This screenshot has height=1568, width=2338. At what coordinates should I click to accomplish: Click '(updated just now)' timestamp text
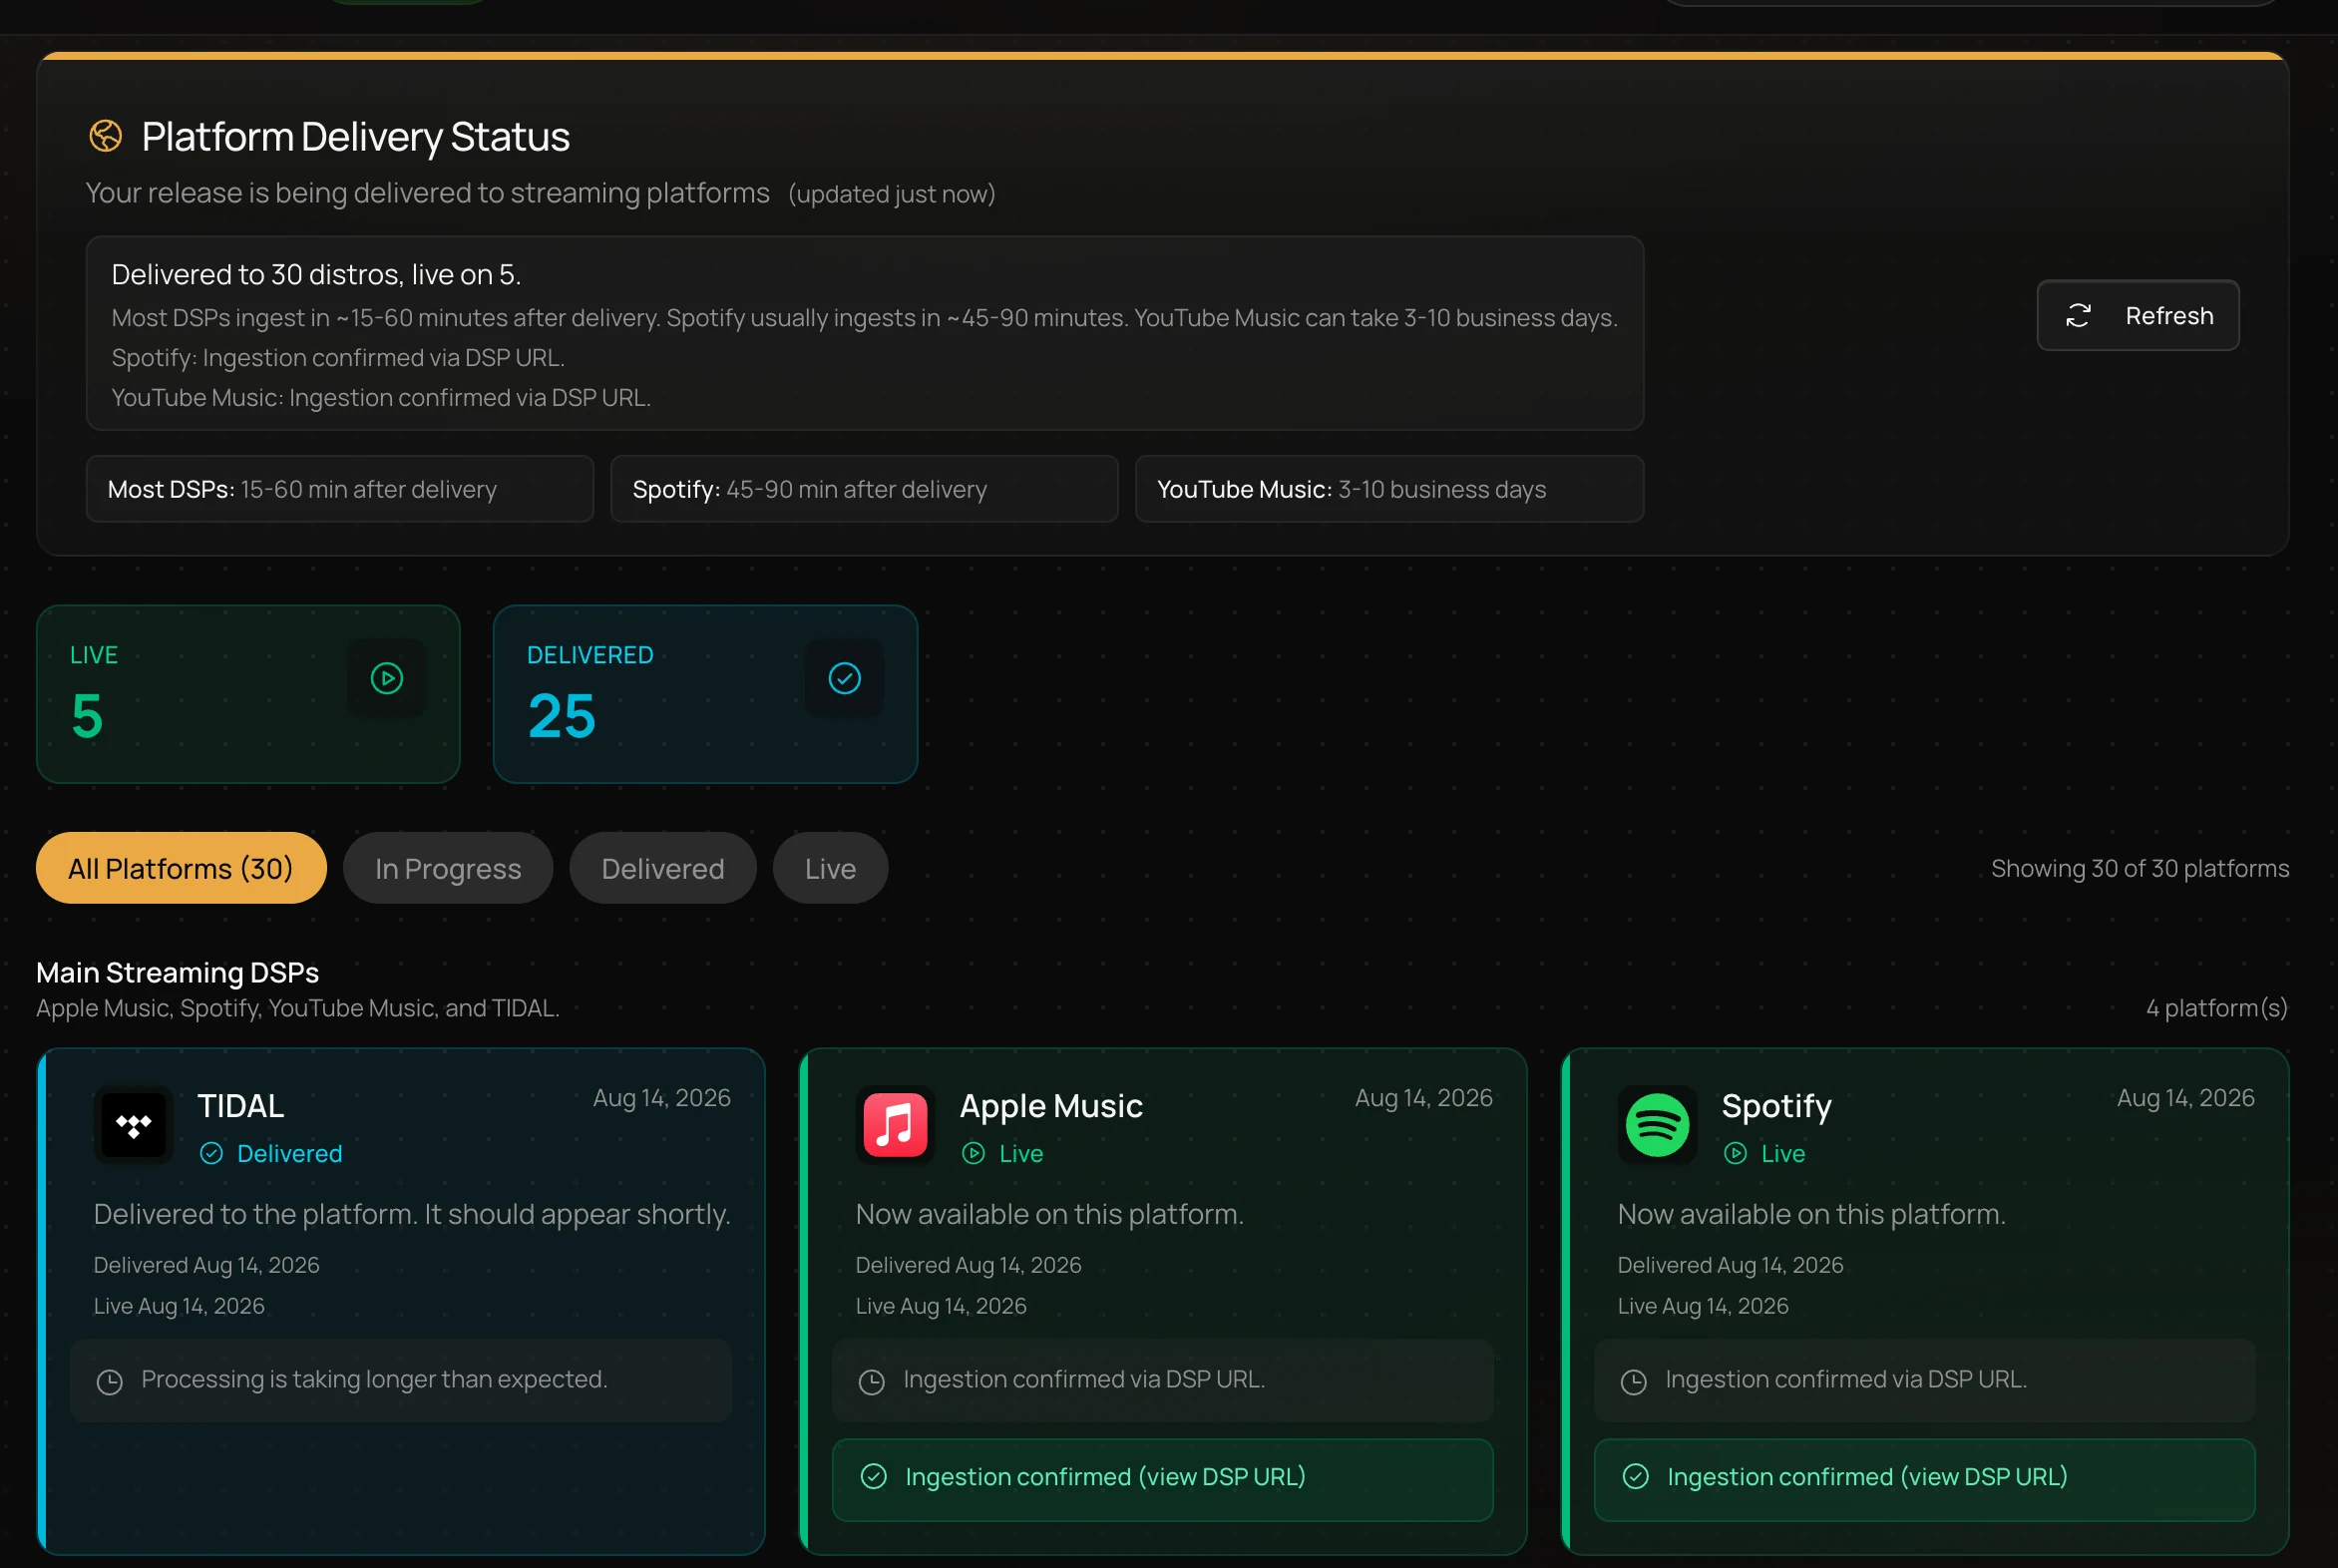pos(892,194)
